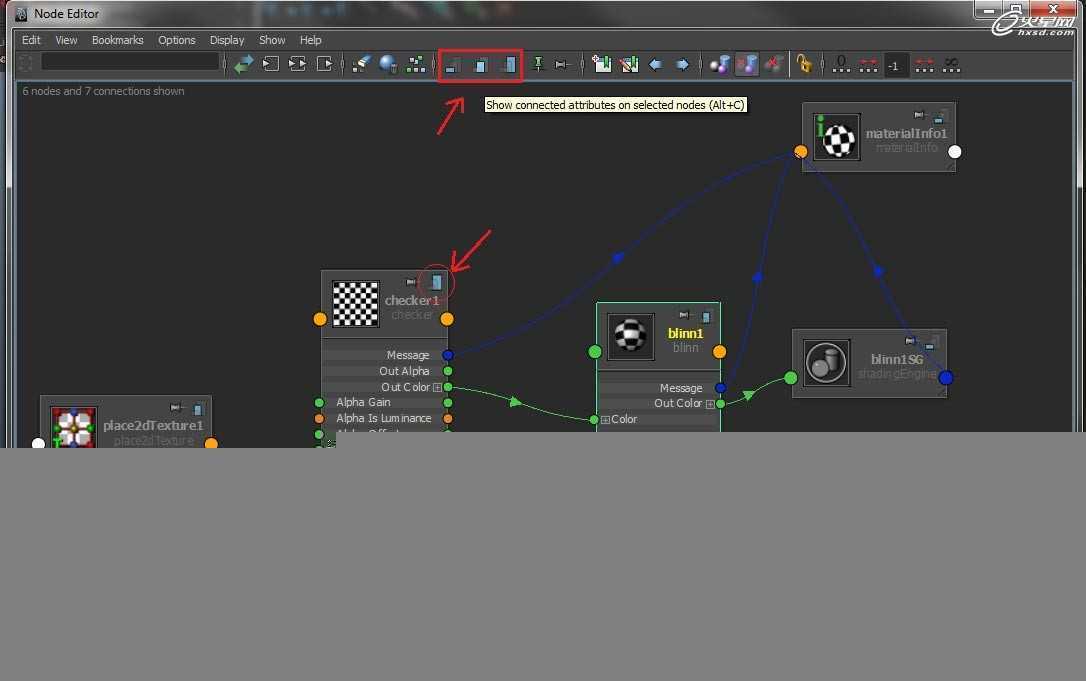Expand Color attribute on blinn1
The image size is (1086, 681).
pyautogui.click(x=605, y=420)
